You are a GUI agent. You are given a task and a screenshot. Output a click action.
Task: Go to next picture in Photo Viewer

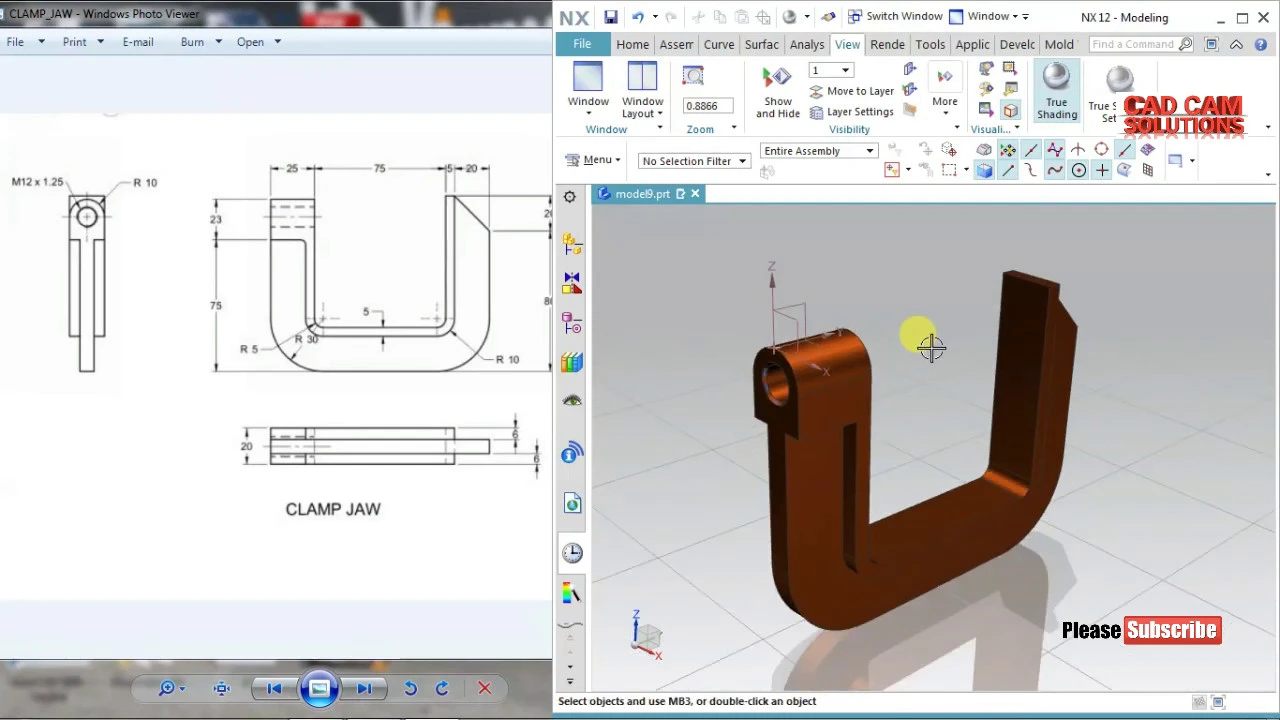pyautogui.click(x=364, y=688)
